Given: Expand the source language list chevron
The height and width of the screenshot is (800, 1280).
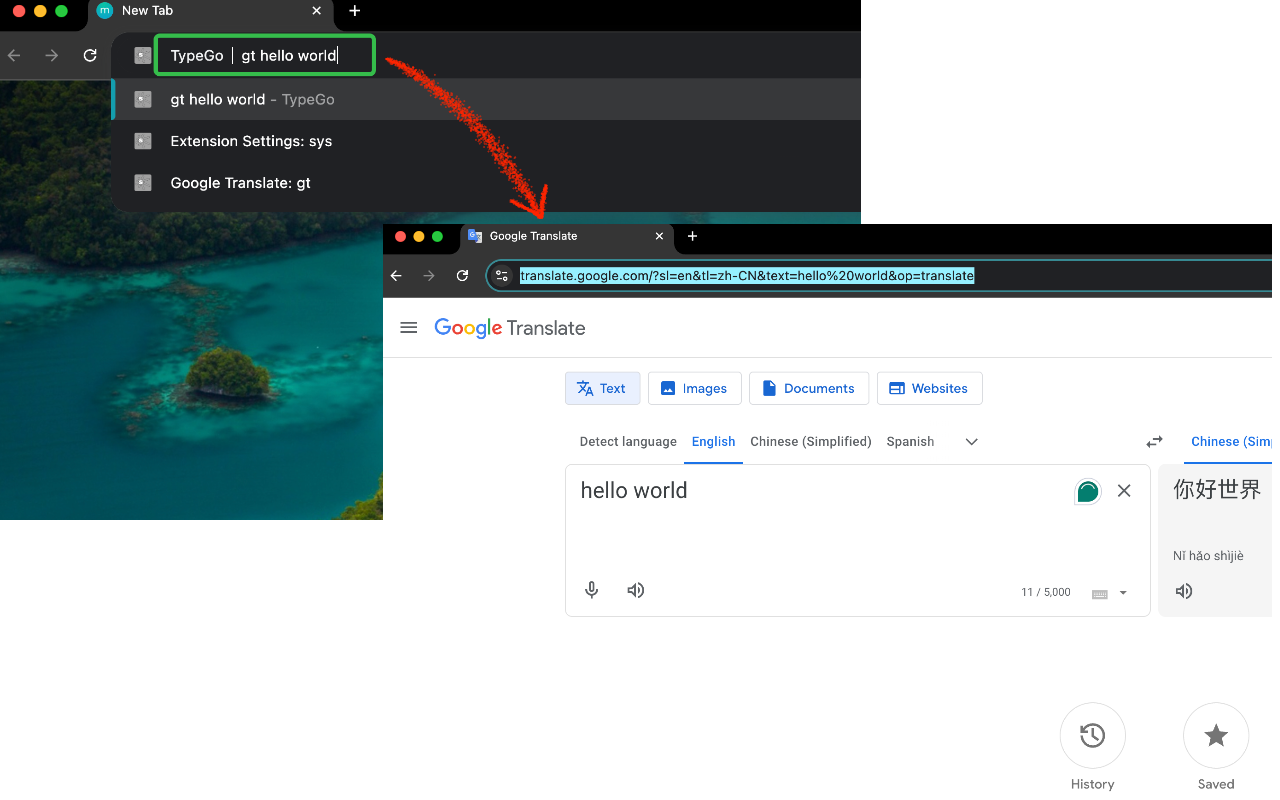Looking at the screenshot, I should [x=971, y=442].
